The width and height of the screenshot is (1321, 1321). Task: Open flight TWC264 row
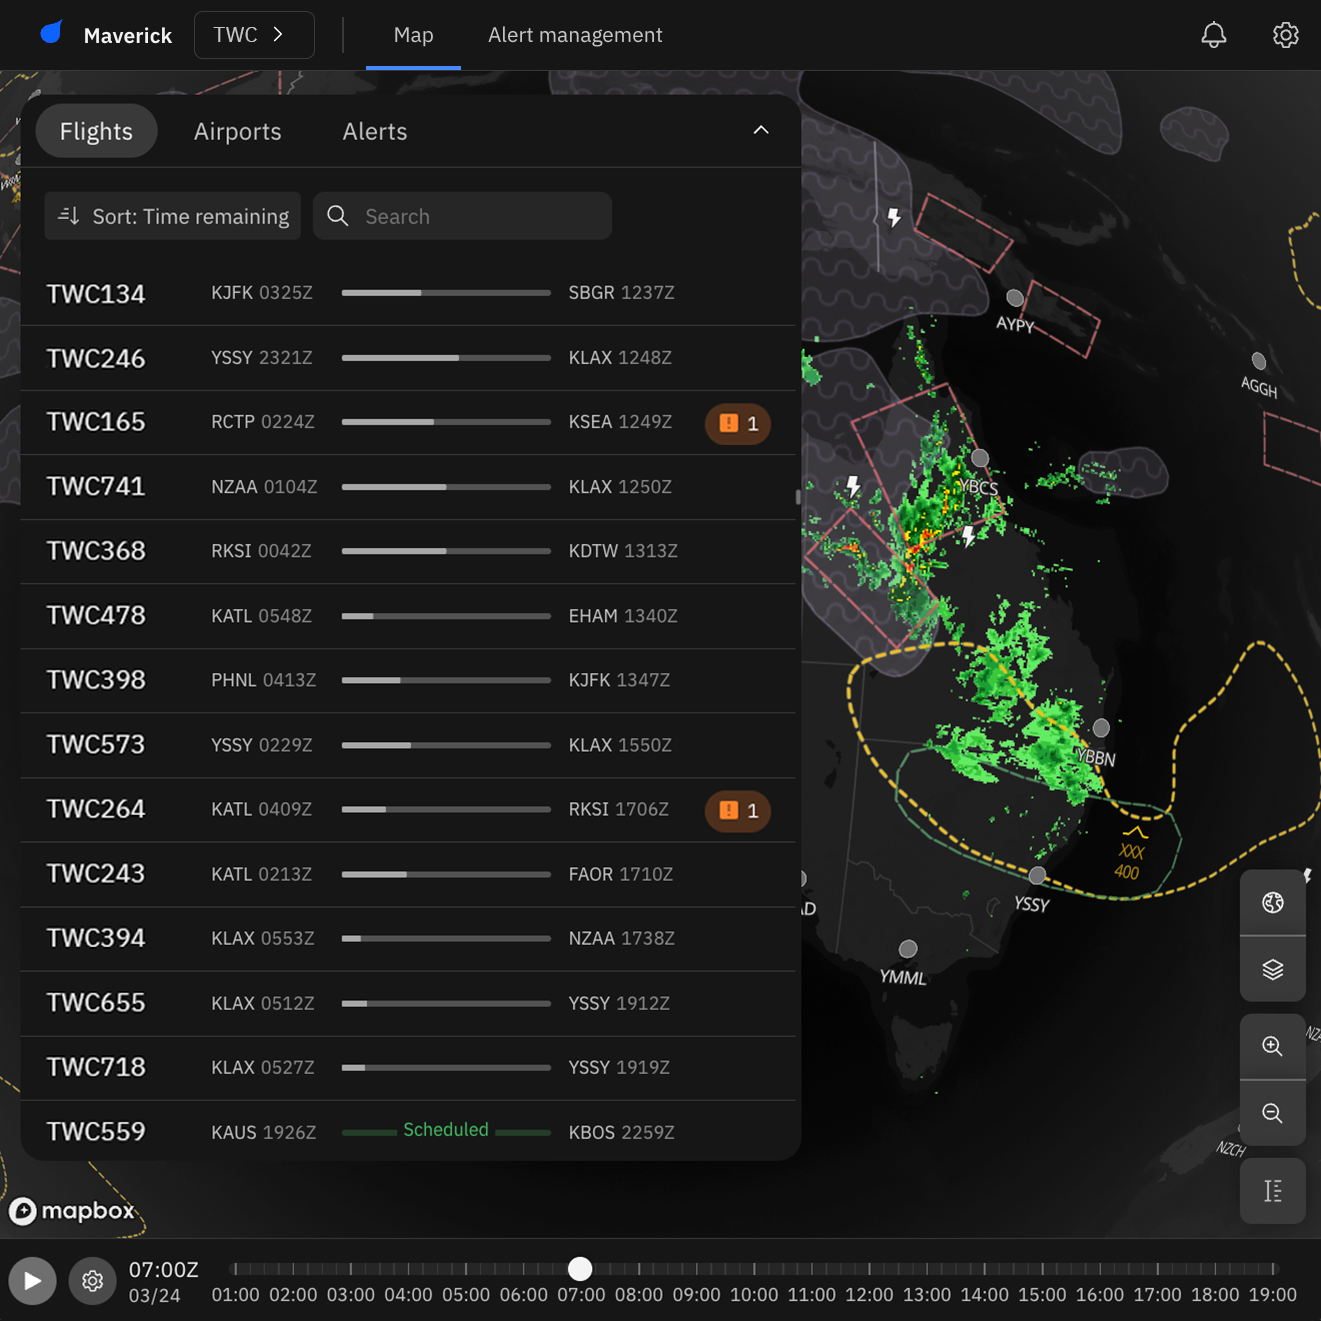pos(408,809)
